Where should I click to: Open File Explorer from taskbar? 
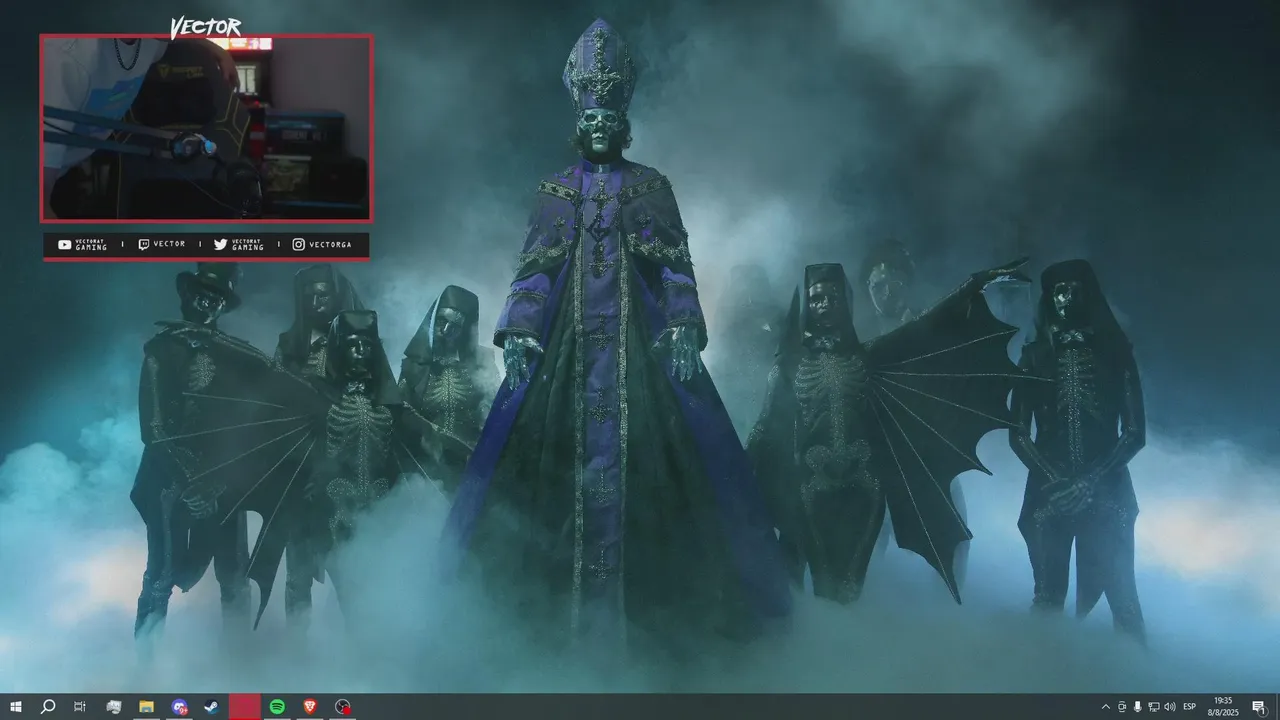(x=146, y=707)
